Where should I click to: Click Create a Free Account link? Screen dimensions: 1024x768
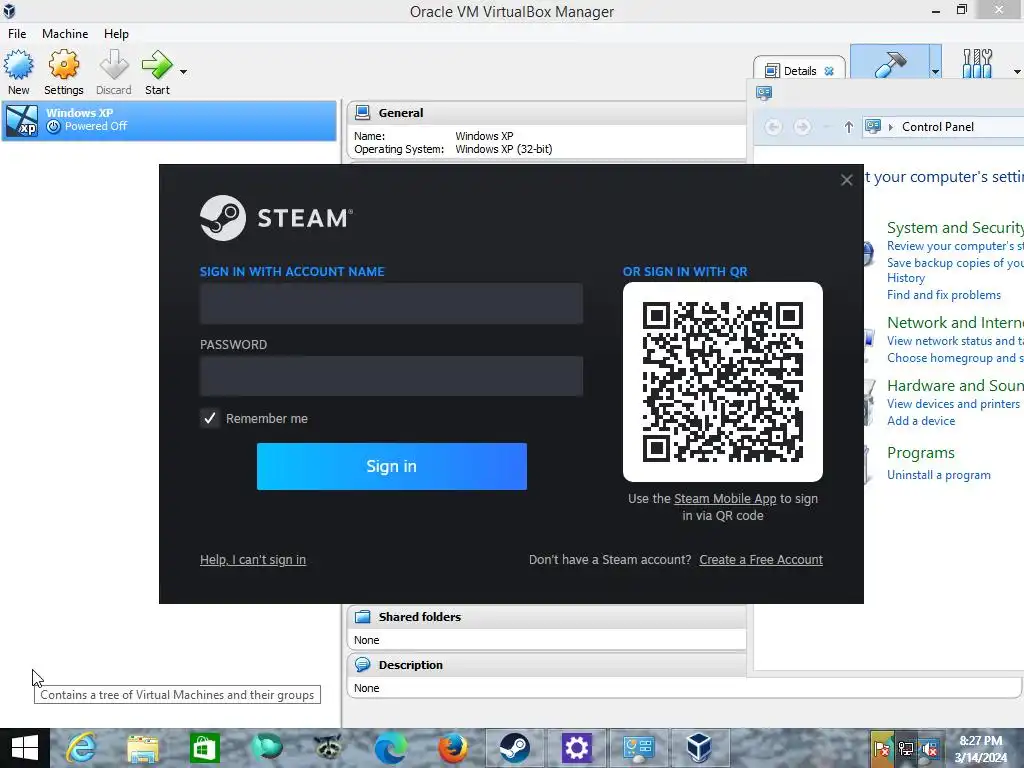(761, 560)
